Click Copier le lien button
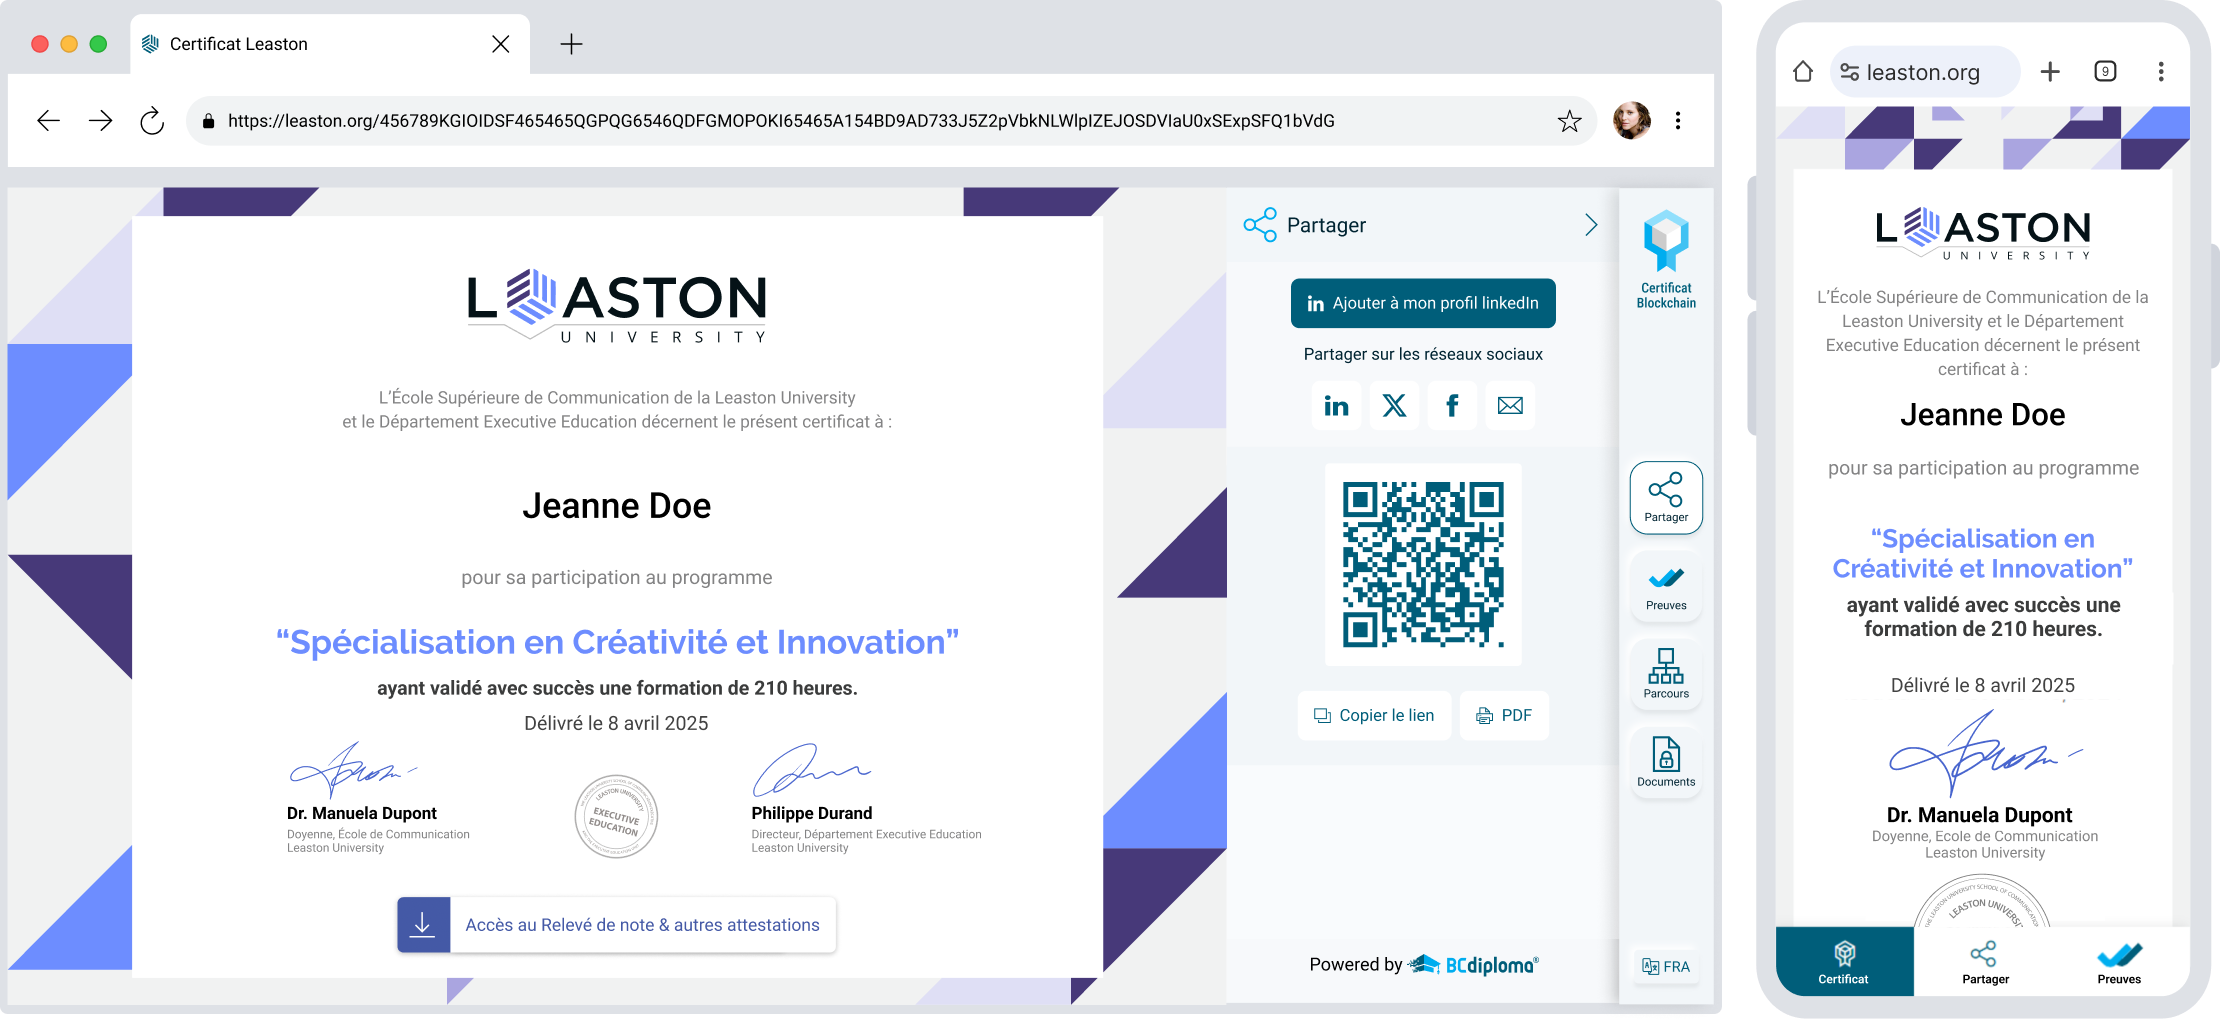 (1374, 716)
